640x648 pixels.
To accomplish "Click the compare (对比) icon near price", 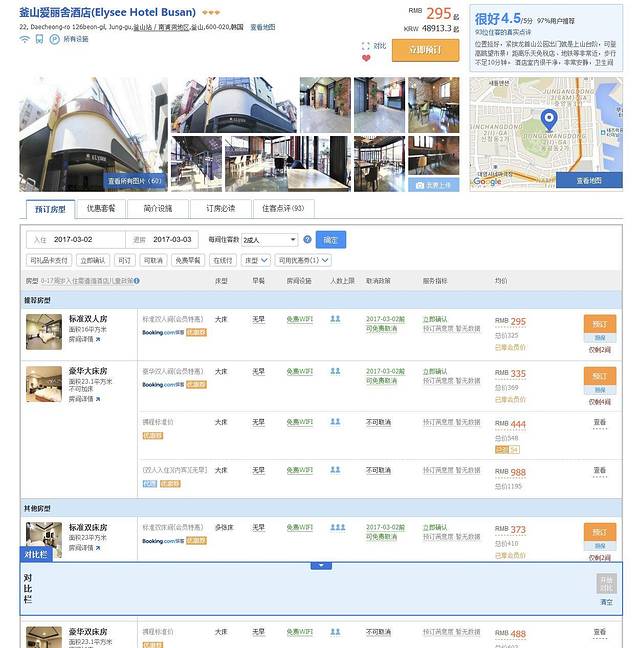I will tap(367, 45).
